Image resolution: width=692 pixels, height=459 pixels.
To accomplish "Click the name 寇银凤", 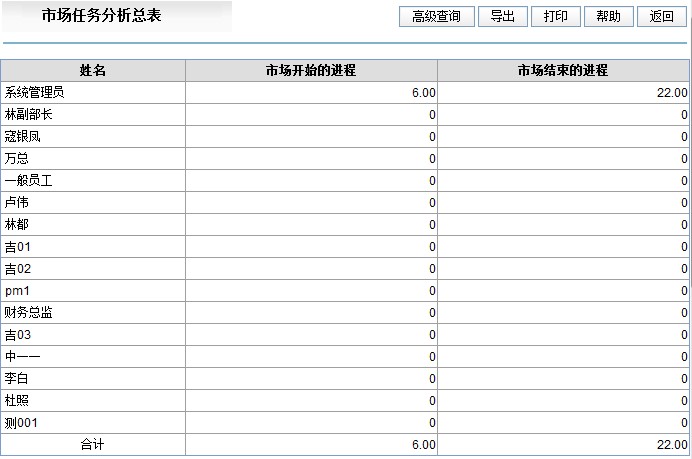I will click(23, 137).
